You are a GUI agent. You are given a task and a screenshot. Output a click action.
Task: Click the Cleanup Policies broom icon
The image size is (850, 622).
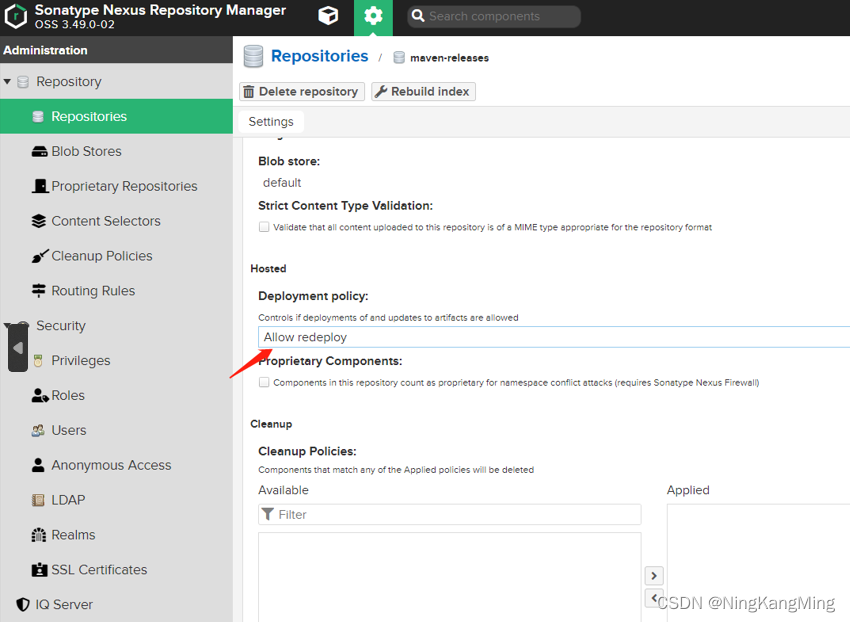[x=40, y=256]
